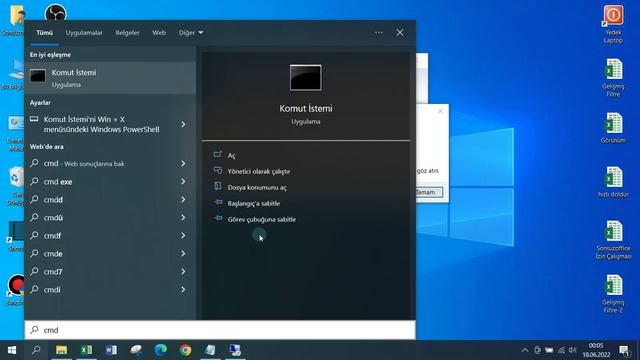The height and width of the screenshot is (360, 640).
Task: Click the Aç open icon
Action: (218, 154)
